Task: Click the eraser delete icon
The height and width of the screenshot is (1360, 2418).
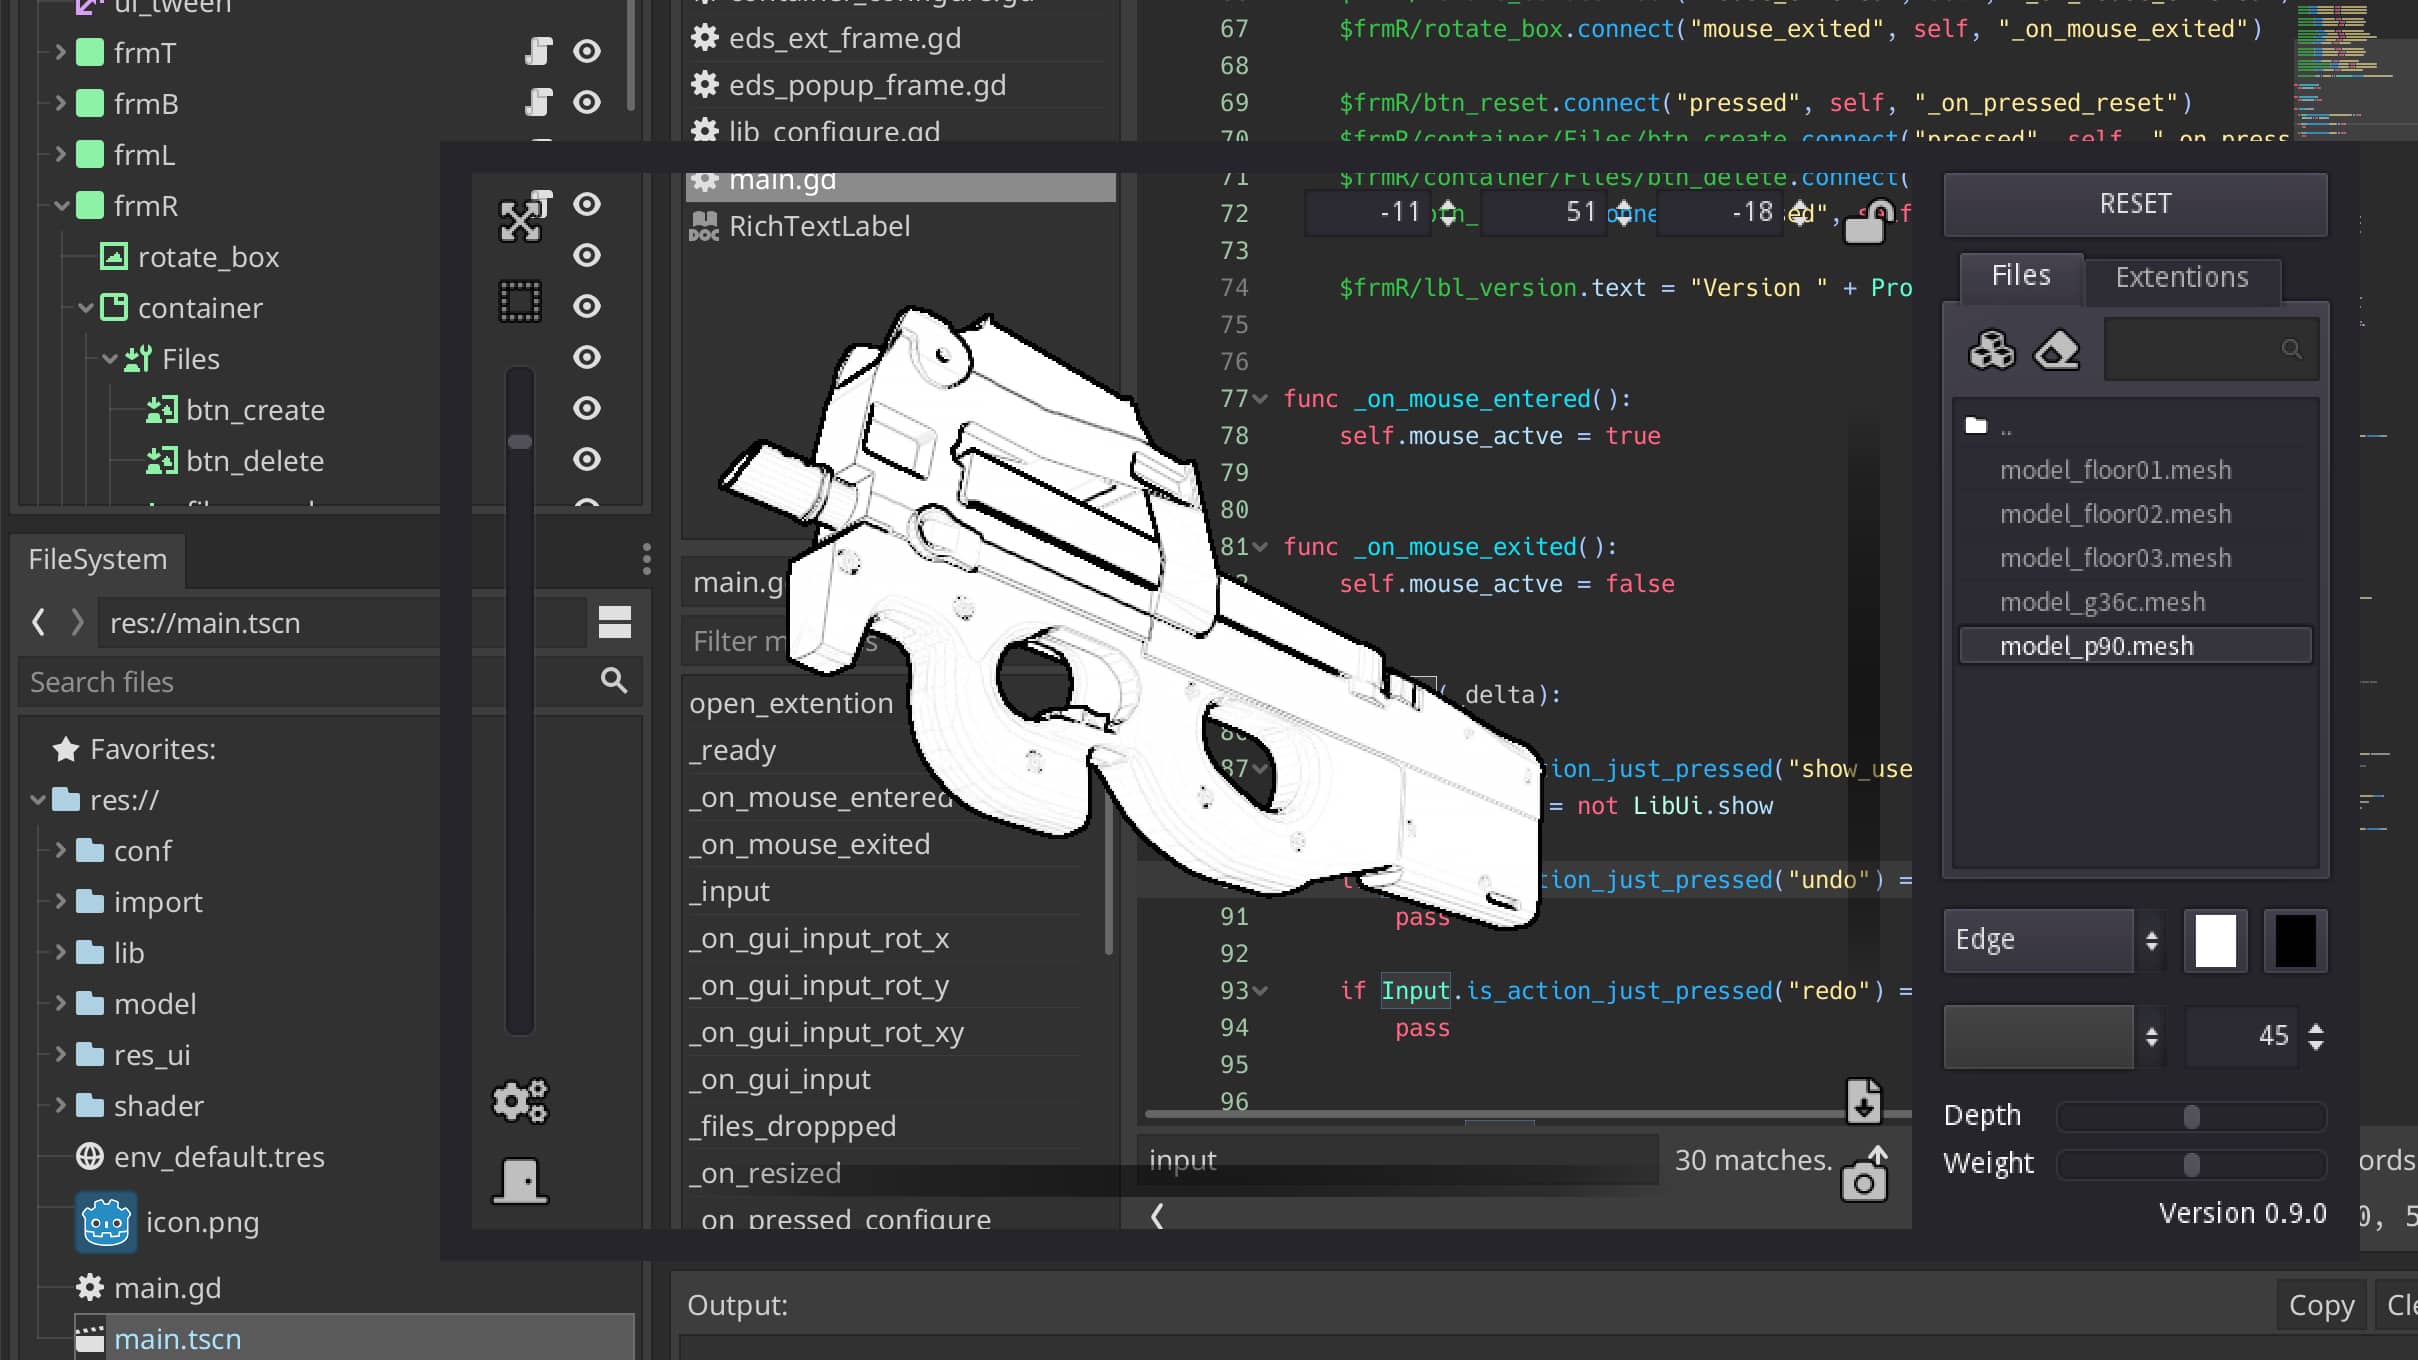Action: 2056,350
